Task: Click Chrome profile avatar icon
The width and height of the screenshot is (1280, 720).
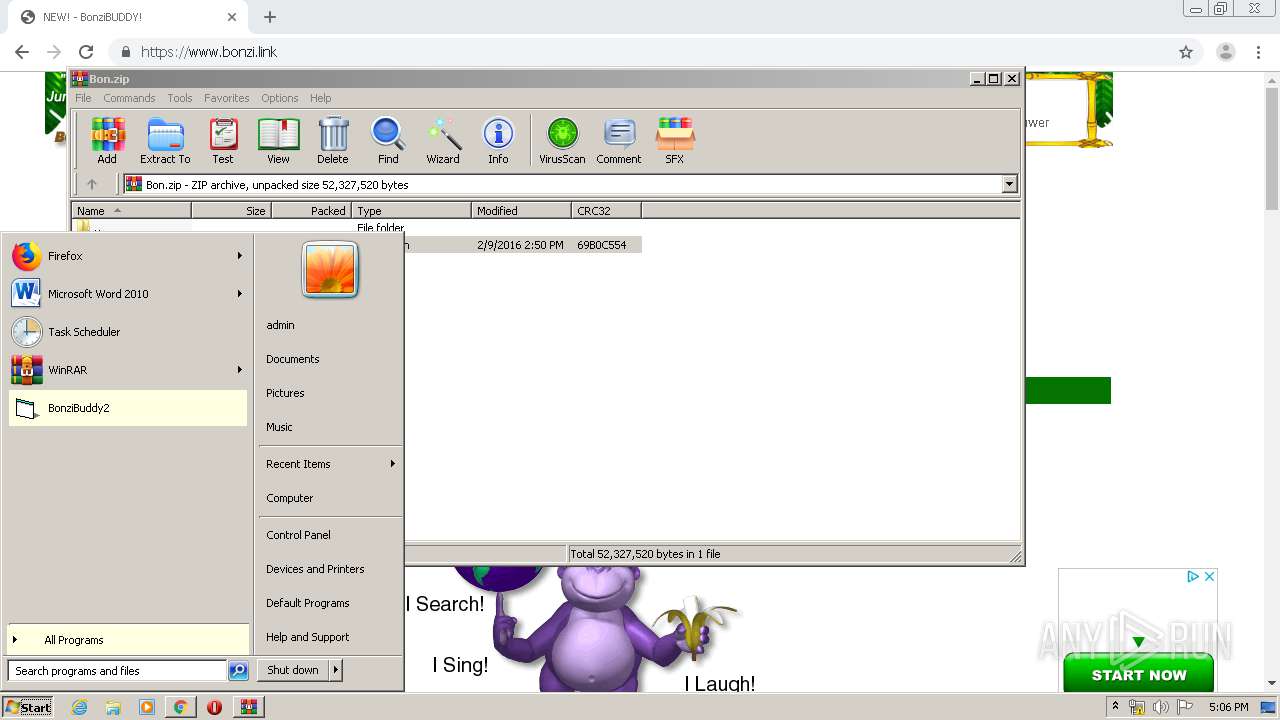Action: click(1226, 52)
